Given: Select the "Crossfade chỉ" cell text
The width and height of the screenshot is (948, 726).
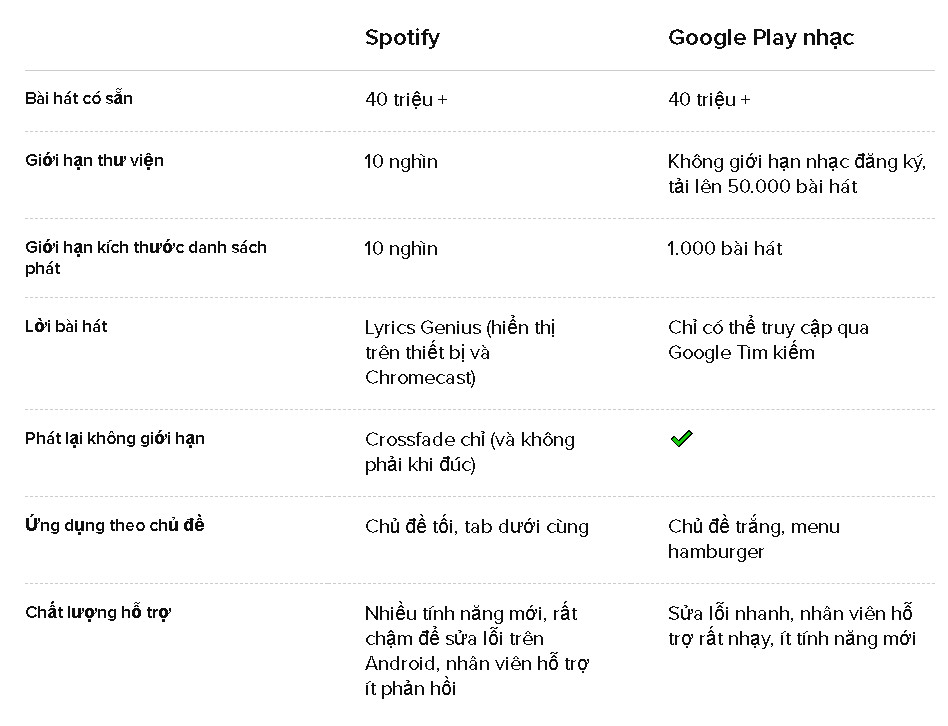Looking at the screenshot, I should coord(469,452).
